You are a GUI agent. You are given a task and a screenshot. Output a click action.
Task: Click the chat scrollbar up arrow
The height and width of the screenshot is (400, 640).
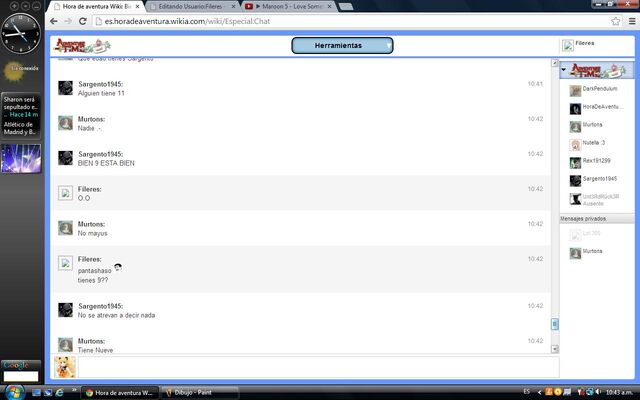[555, 63]
